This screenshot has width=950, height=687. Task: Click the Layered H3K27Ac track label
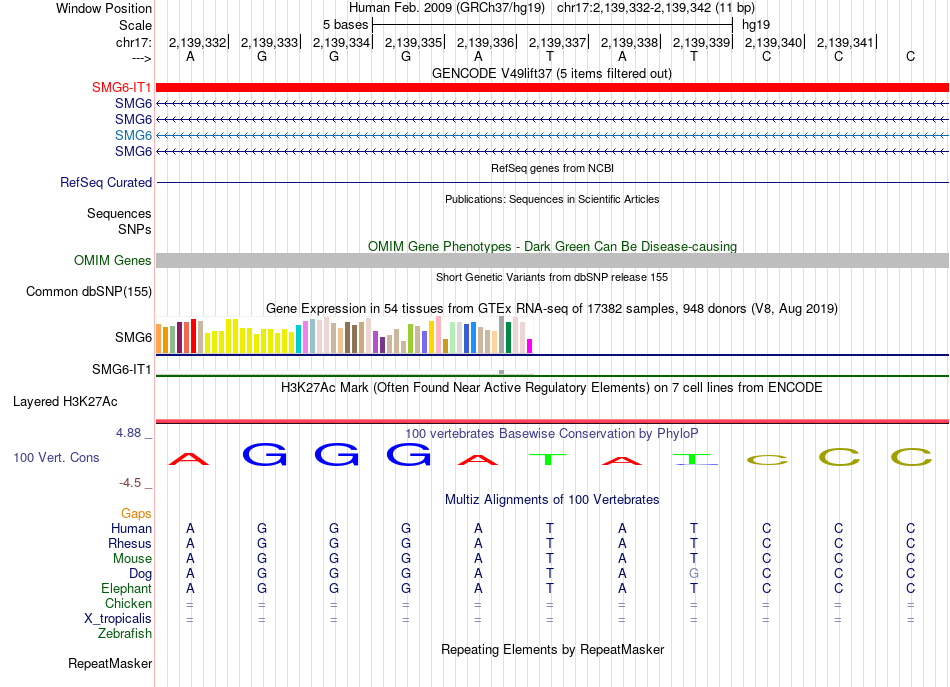coord(65,402)
